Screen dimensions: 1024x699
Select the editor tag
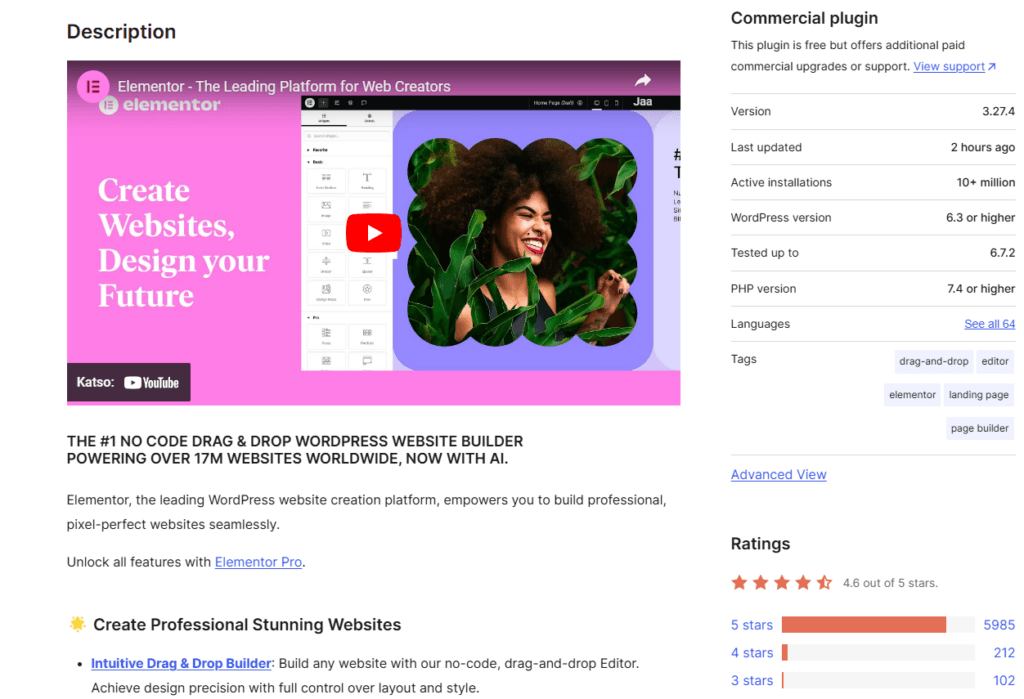(x=995, y=361)
